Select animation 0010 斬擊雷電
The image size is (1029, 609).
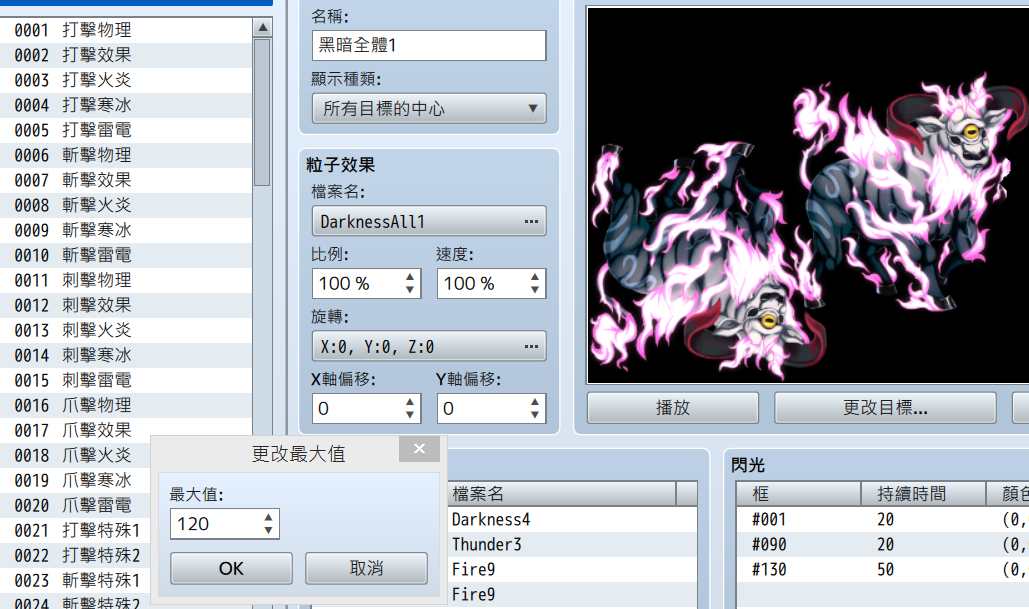pos(126,255)
